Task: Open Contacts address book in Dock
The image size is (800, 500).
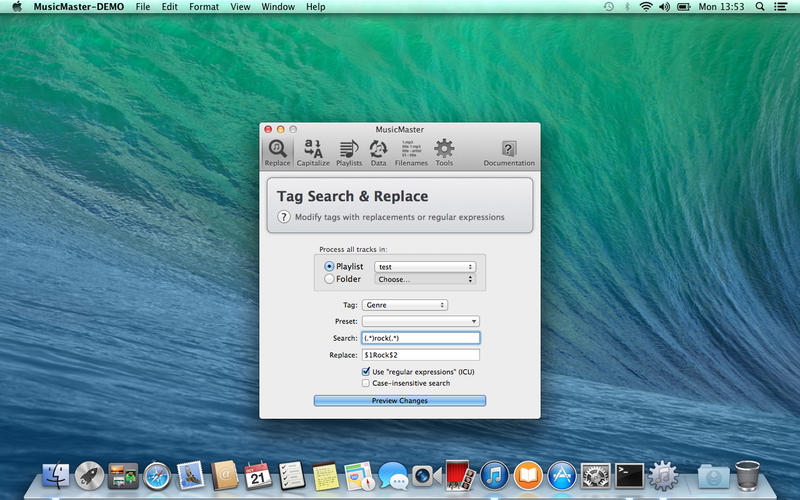Action: pyautogui.click(x=224, y=476)
